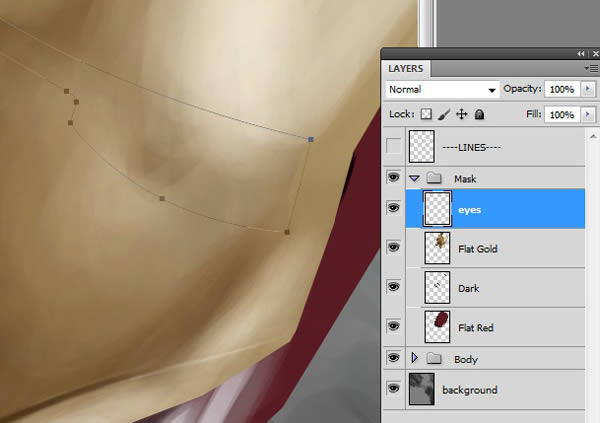Select the Dark layer name
This screenshot has width=600, height=423.
(468, 288)
